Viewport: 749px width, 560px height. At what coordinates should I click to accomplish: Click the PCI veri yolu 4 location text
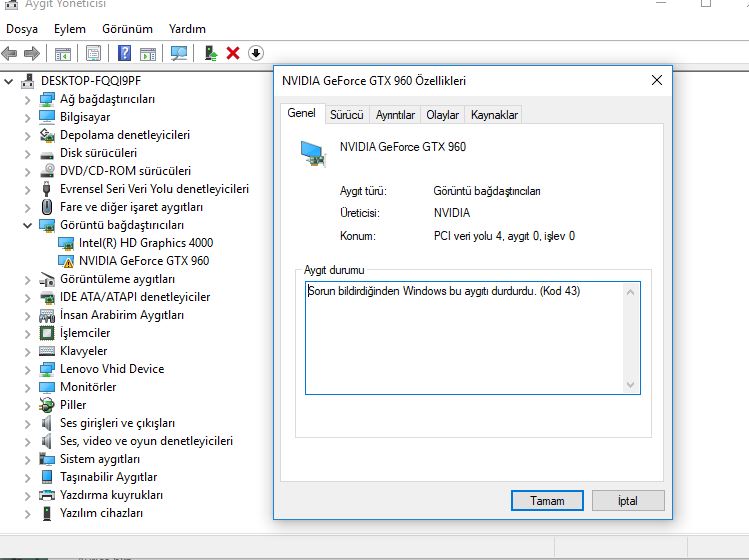click(x=504, y=236)
